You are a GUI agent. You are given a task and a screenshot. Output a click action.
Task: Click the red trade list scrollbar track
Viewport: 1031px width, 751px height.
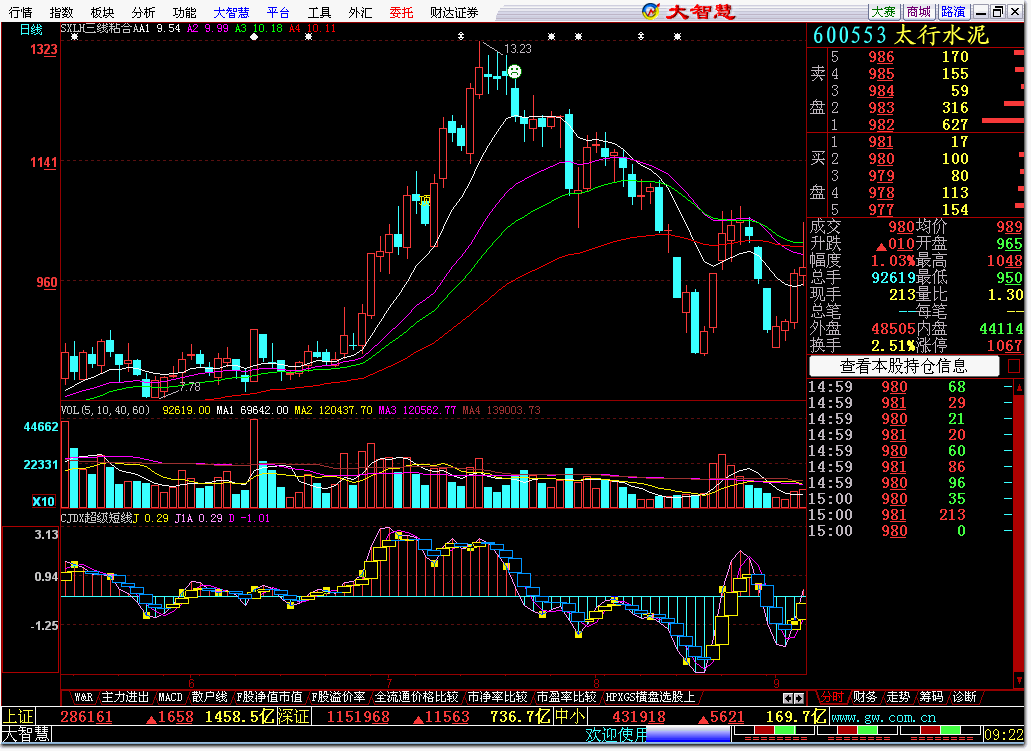[1019, 533]
